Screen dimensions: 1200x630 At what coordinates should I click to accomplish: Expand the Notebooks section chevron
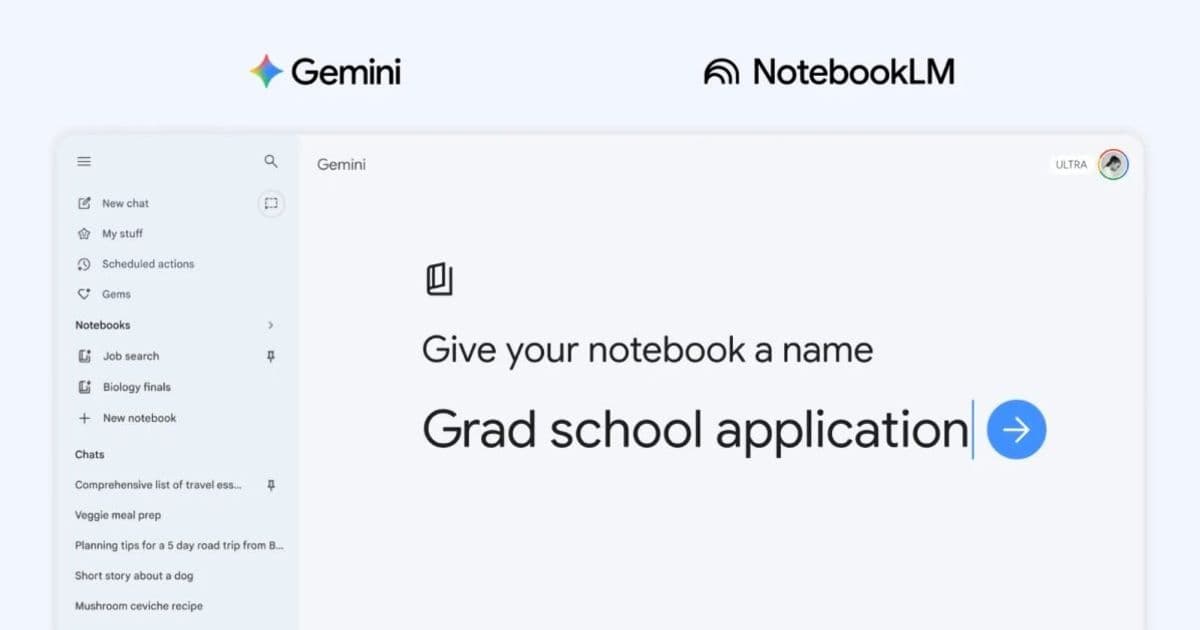(270, 325)
